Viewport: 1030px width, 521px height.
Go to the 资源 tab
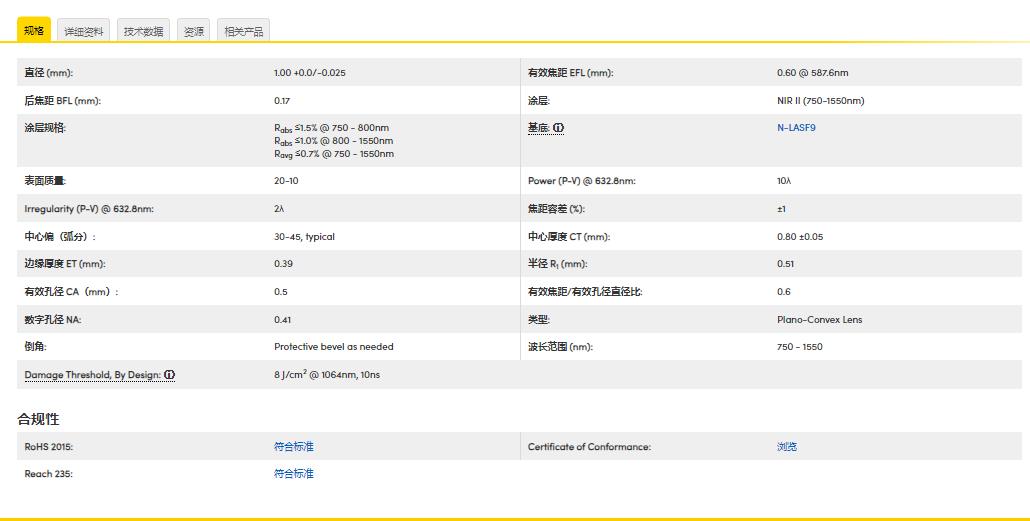pyautogui.click(x=193, y=31)
